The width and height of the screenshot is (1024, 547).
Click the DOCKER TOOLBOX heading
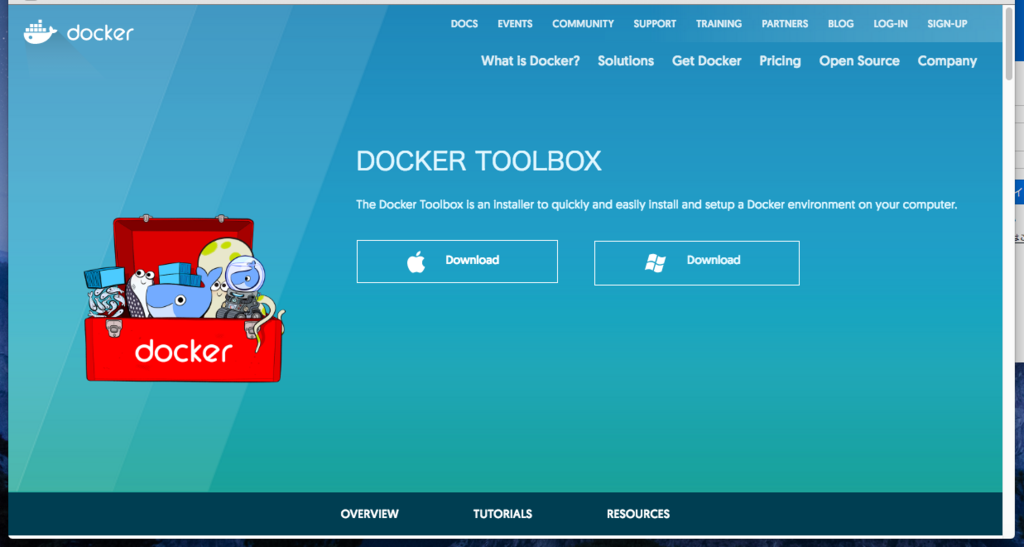tap(479, 161)
